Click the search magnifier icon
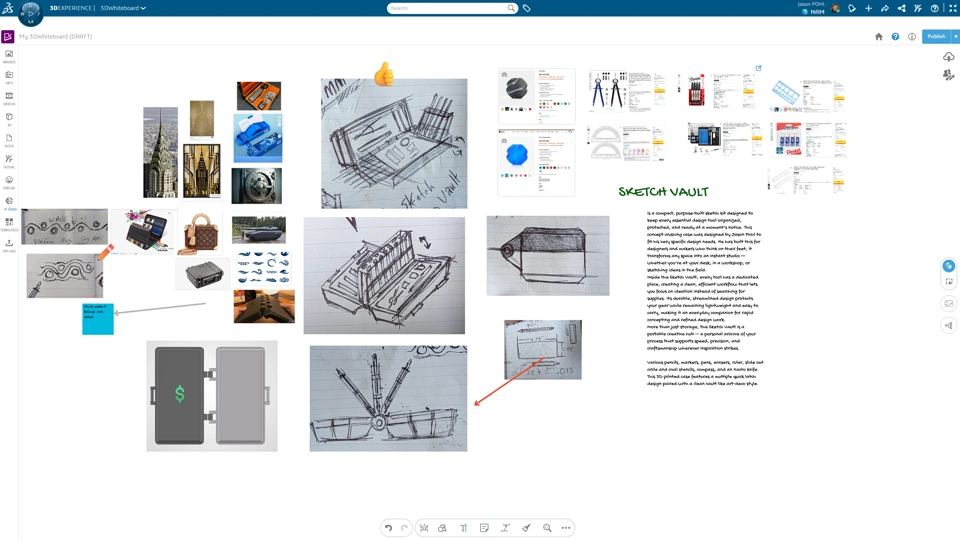Image resolution: width=960 pixels, height=540 pixels. pos(511,8)
